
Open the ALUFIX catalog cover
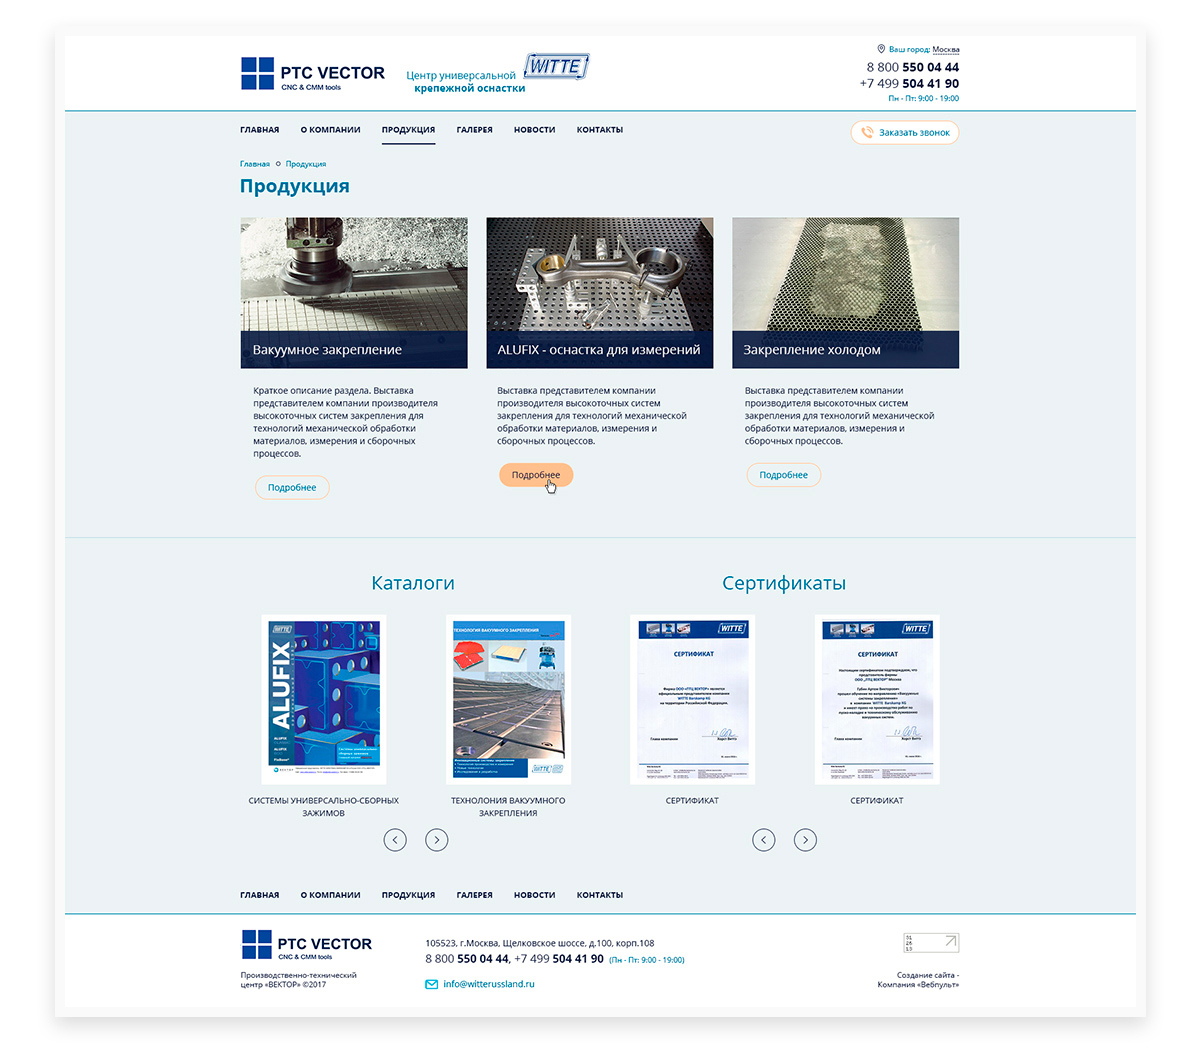click(324, 699)
